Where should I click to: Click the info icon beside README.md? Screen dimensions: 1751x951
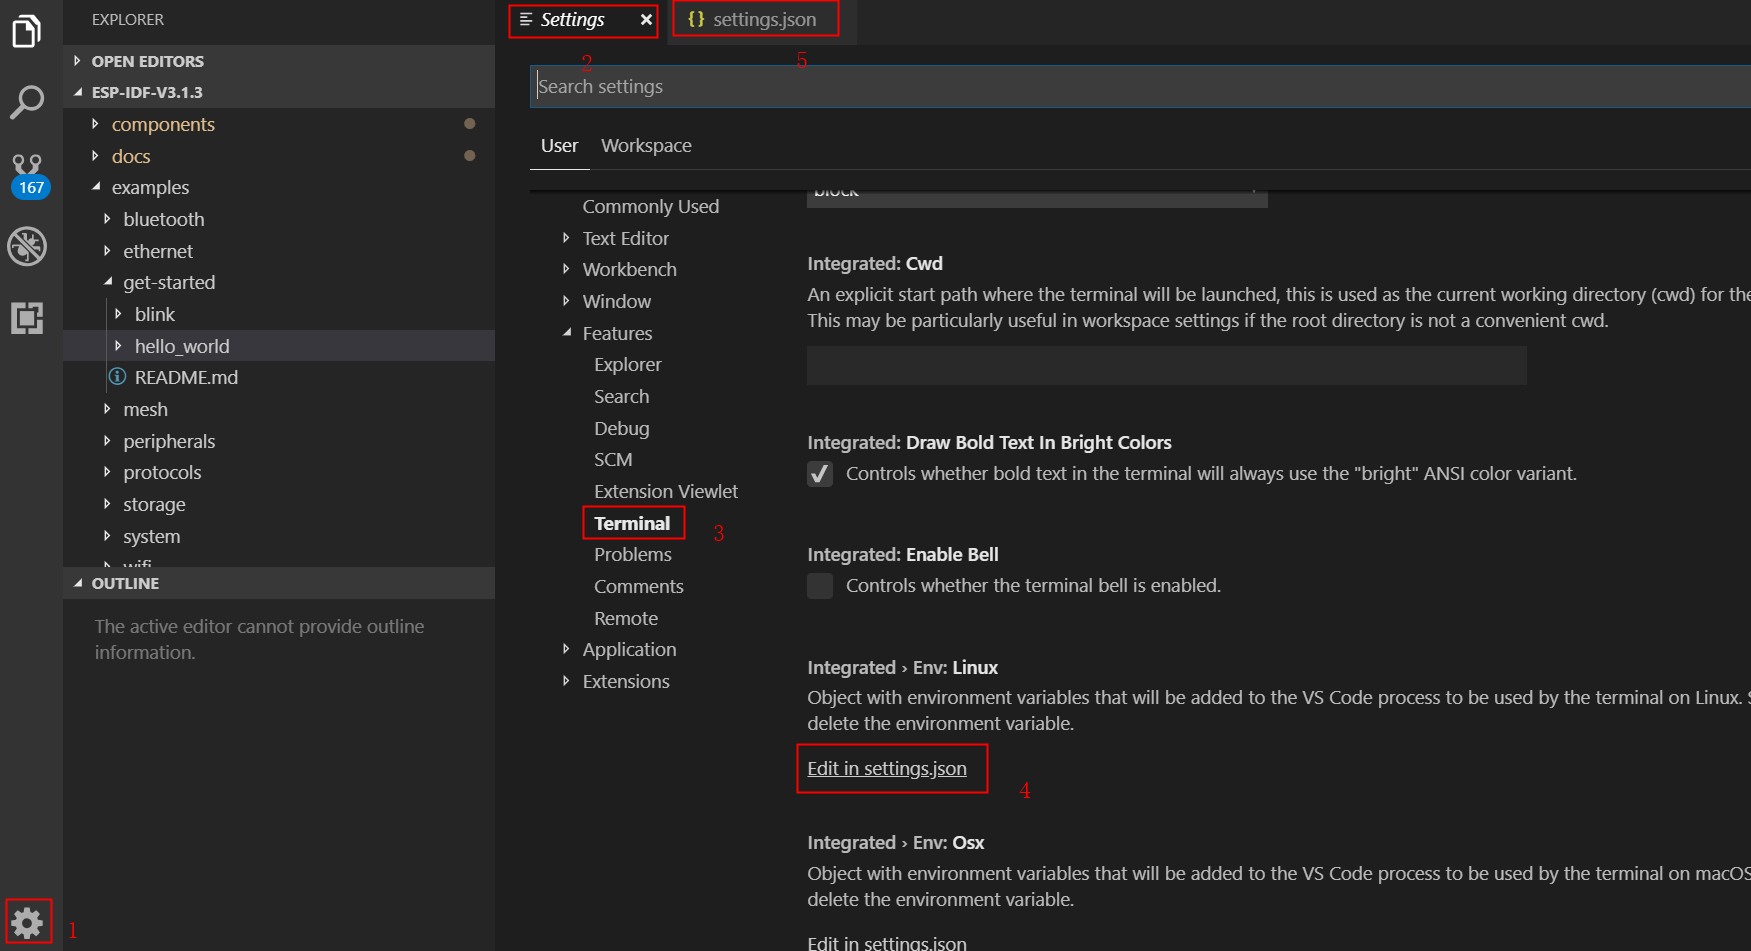tap(117, 377)
